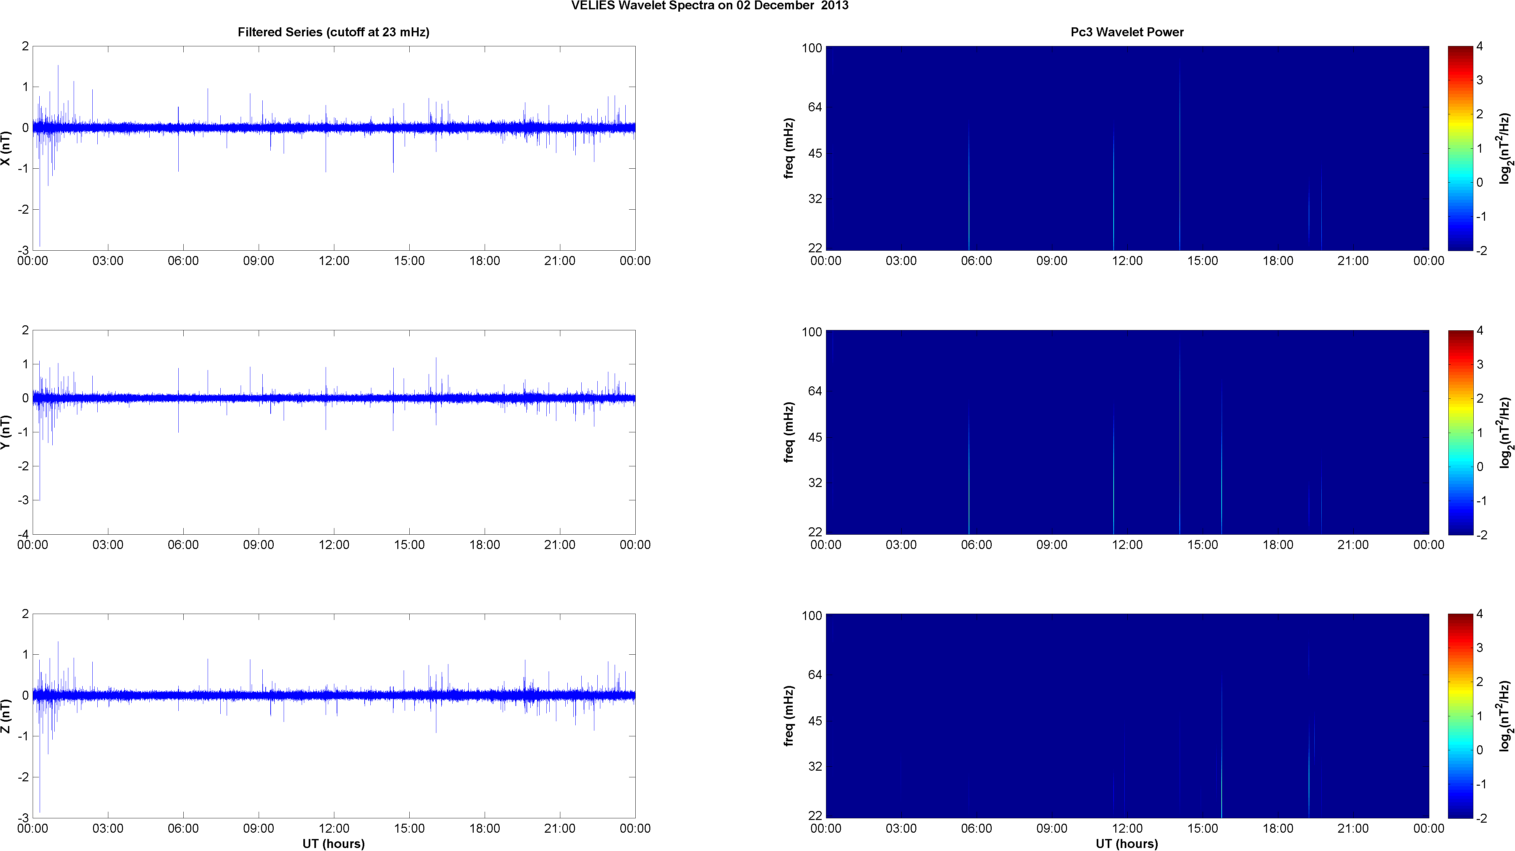Click the 09:00 tick under the middle spectrogram
Viewport: 1515px width, 851px height.
tap(1052, 545)
